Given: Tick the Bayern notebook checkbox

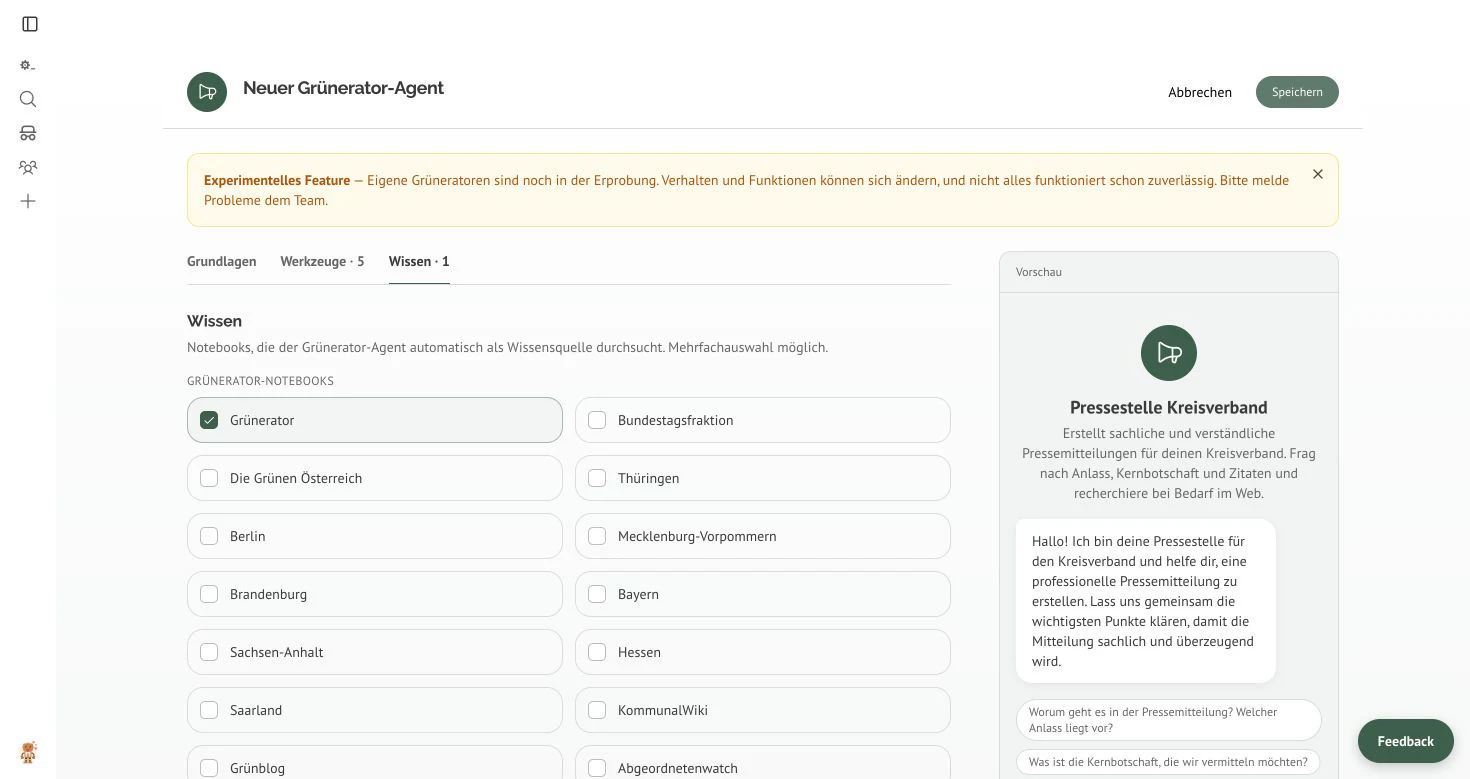Looking at the screenshot, I should [597, 594].
